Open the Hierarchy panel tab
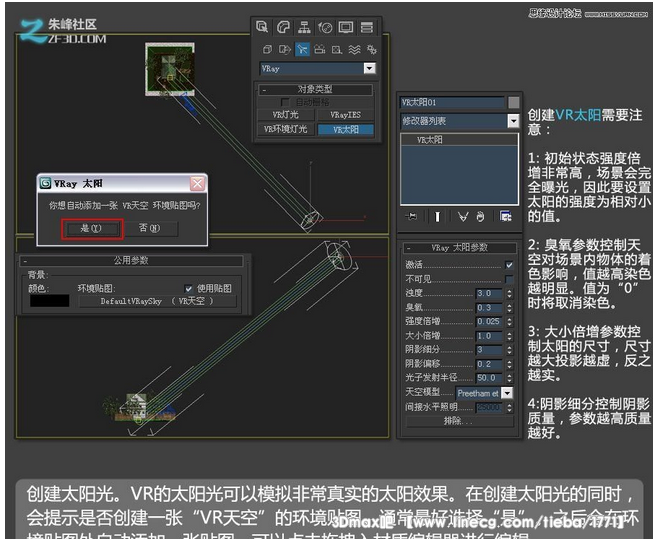The image size is (653, 539). tap(304, 27)
